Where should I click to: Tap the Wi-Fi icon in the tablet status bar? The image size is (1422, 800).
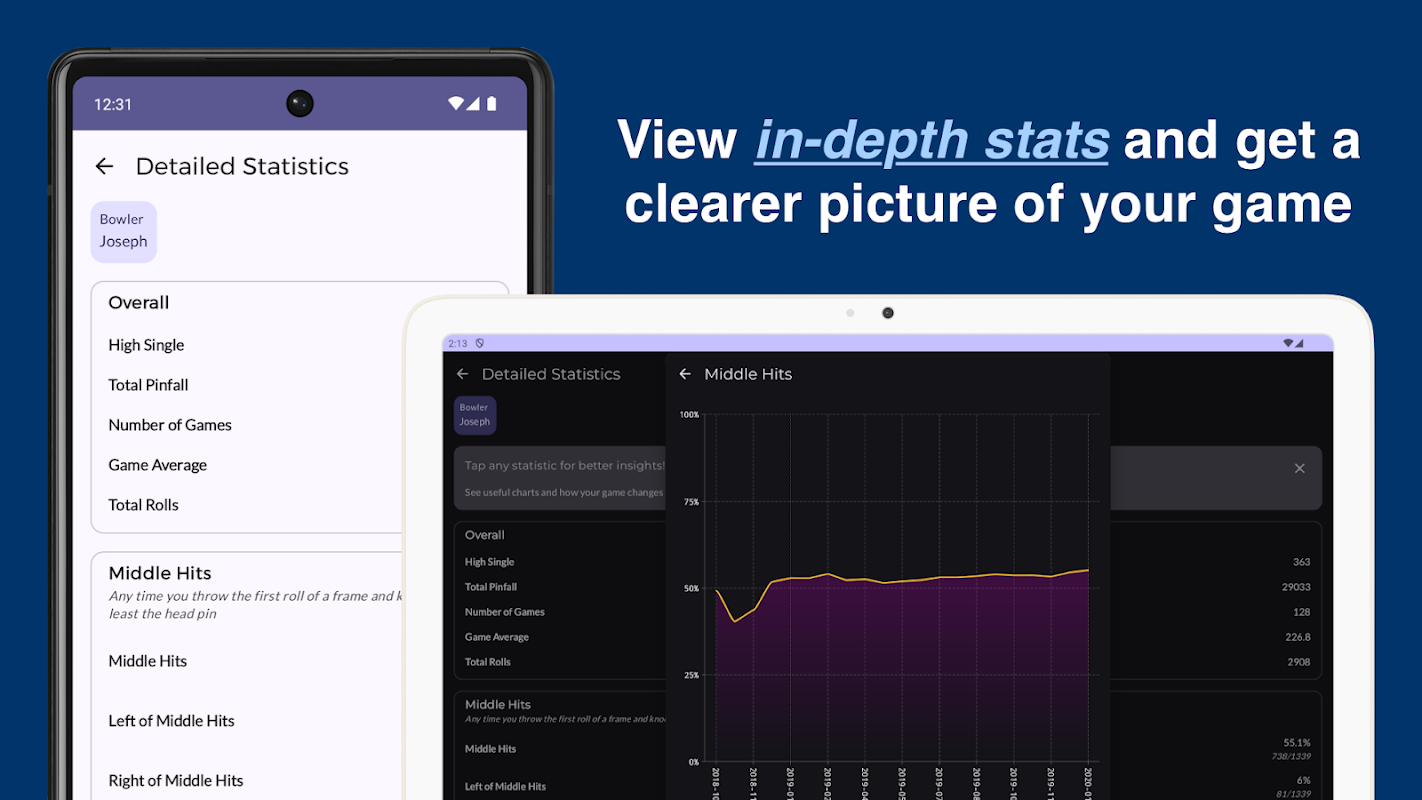1290,343
